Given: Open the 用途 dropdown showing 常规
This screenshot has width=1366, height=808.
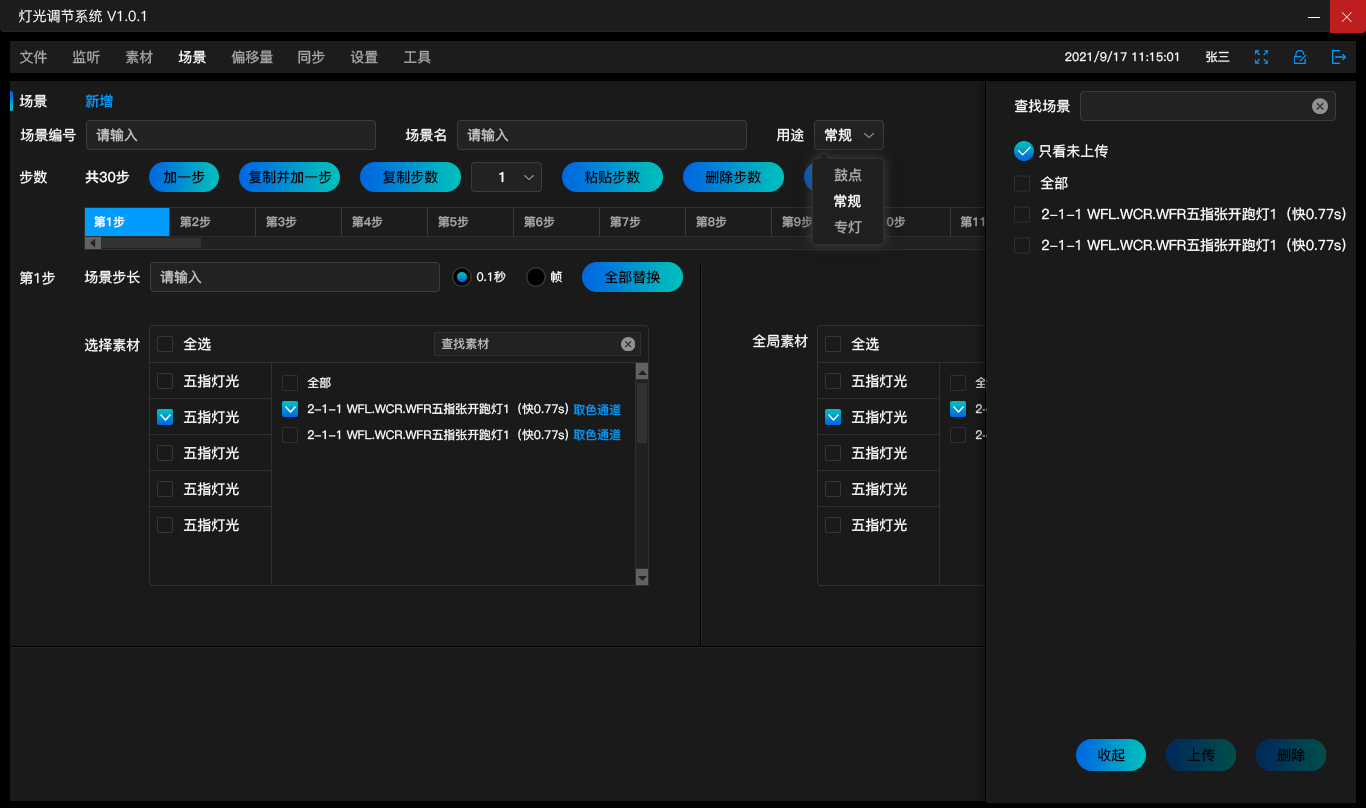Looking at the screenshot, I should (849, 135).
